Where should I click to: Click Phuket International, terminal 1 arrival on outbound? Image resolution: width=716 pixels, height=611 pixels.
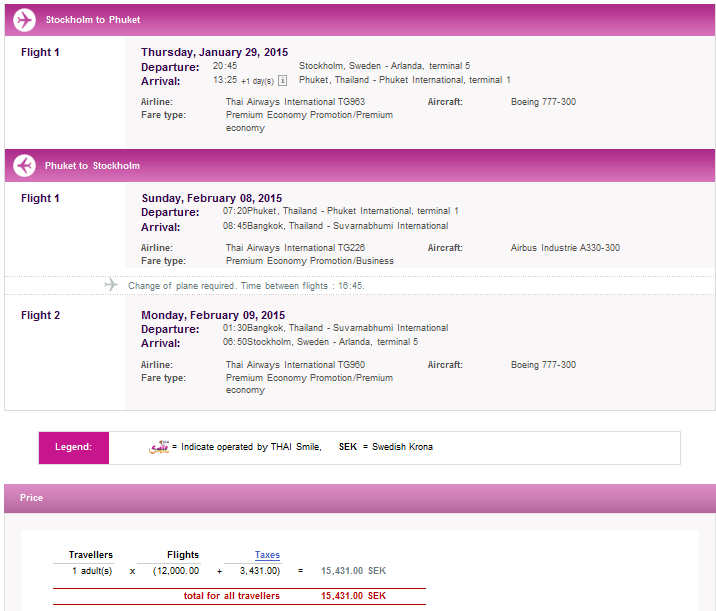405,80
